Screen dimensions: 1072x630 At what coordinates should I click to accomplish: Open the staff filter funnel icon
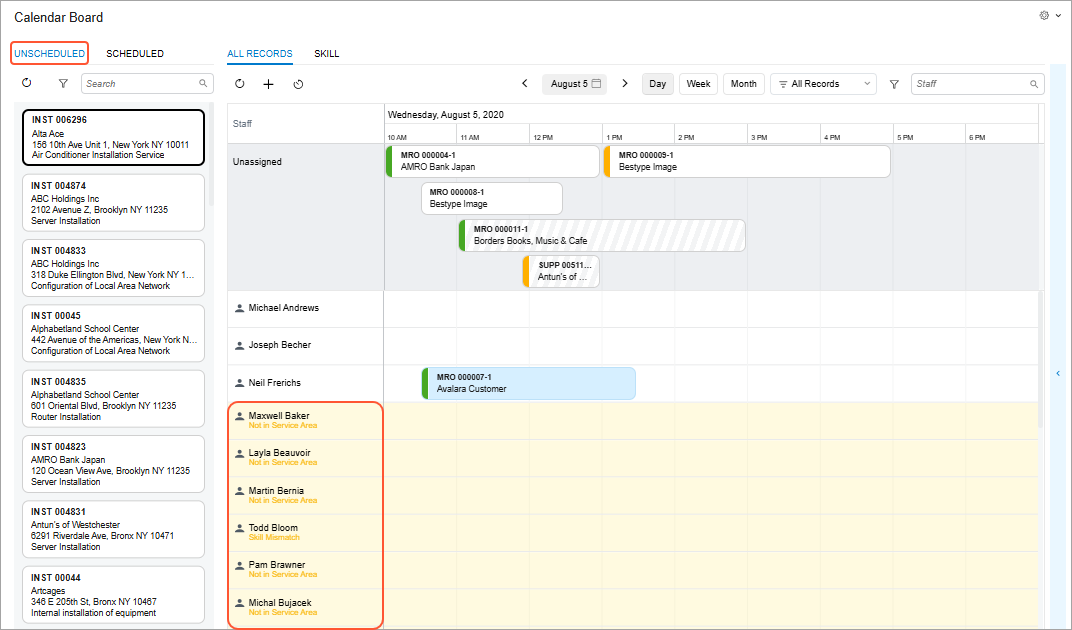pyautogui.click(x=894, y=84)
